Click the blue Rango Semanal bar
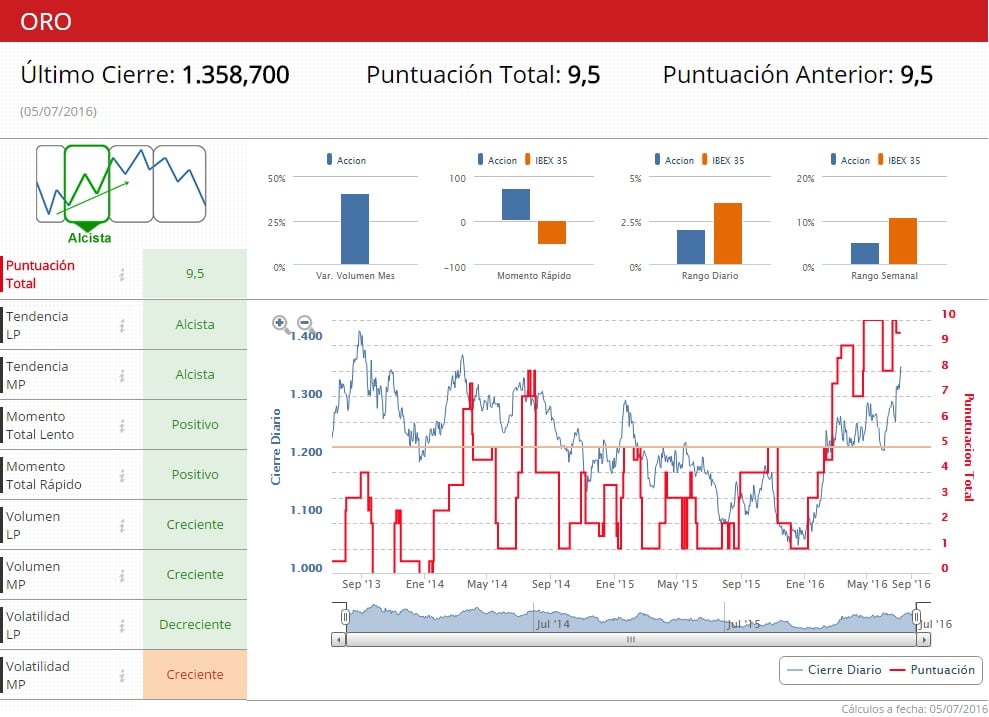 tap(865, 254)
